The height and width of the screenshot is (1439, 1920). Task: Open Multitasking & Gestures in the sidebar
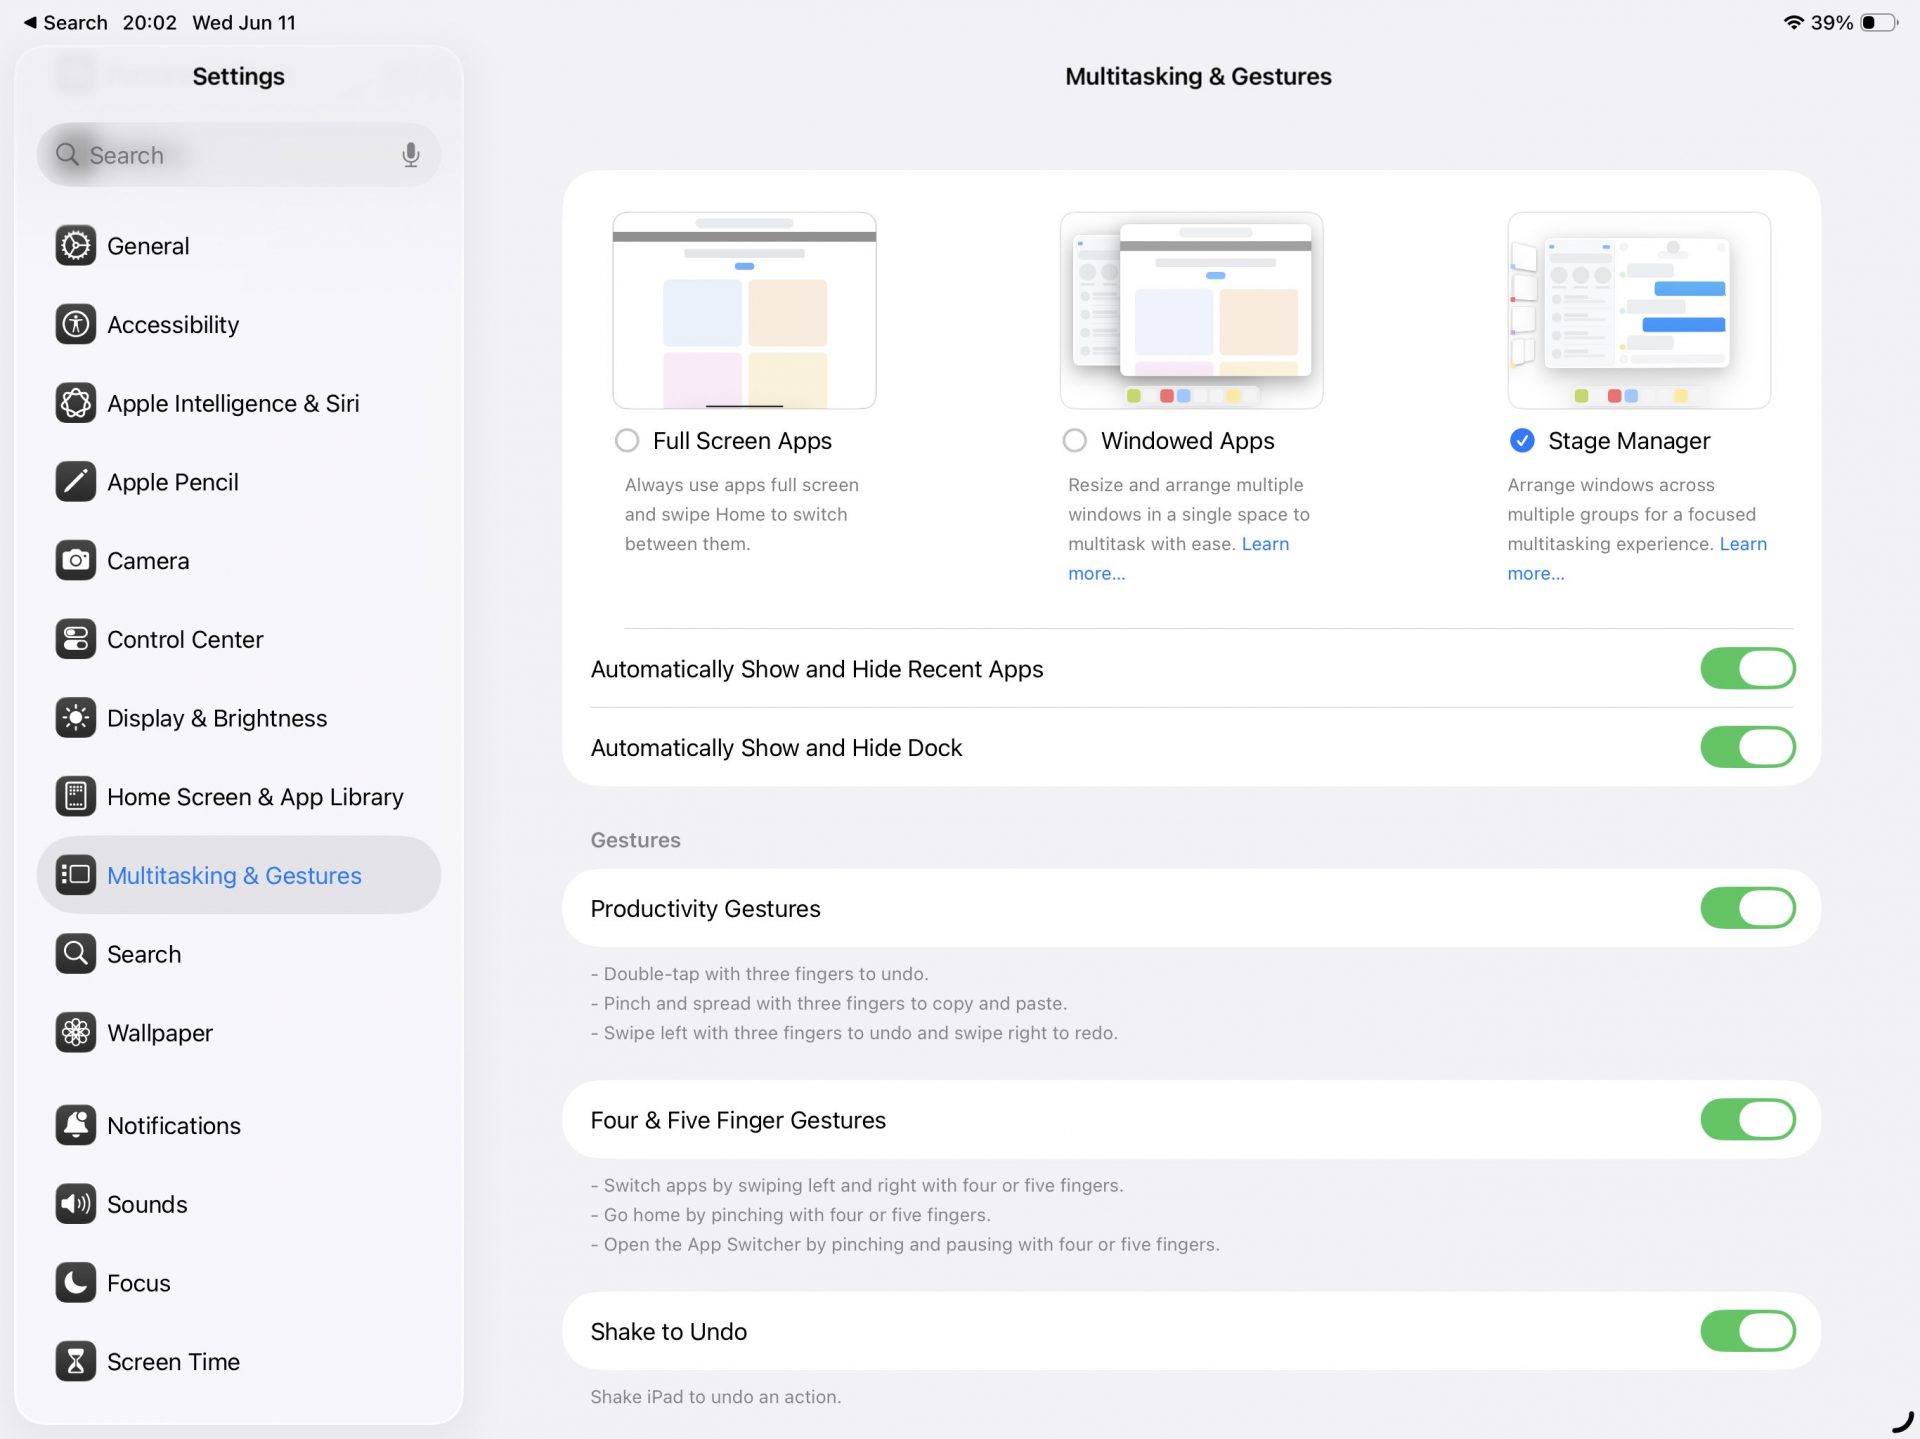pyautogui.click(x=234, y=875)
